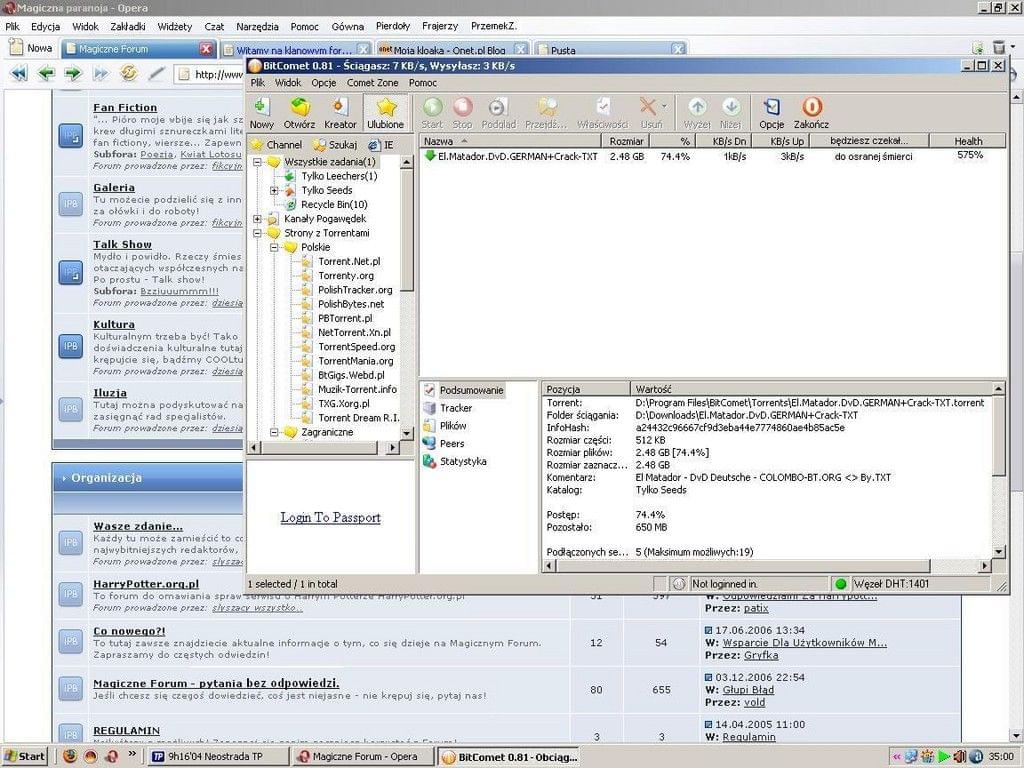This screenshot has height=768, width=1024.
Task: Open the Talk Show forum link
Action: click(x=123, y=245)
